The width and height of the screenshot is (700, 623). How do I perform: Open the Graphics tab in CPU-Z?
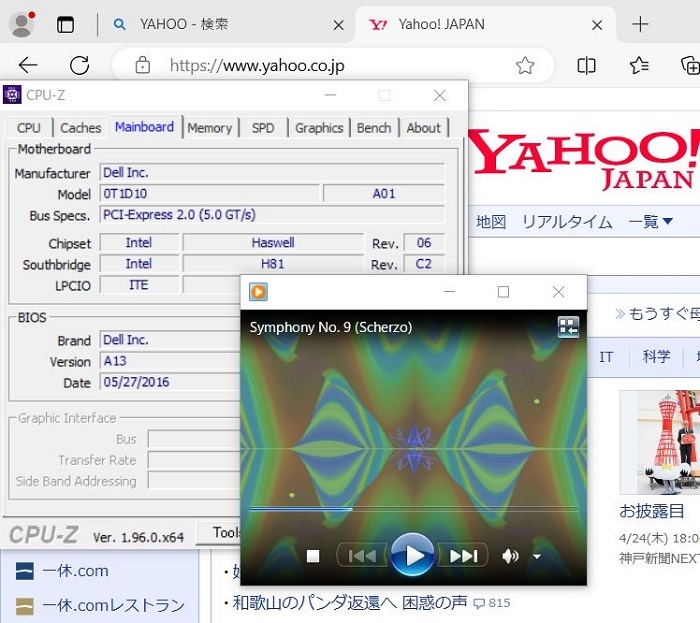pos(319,128)
